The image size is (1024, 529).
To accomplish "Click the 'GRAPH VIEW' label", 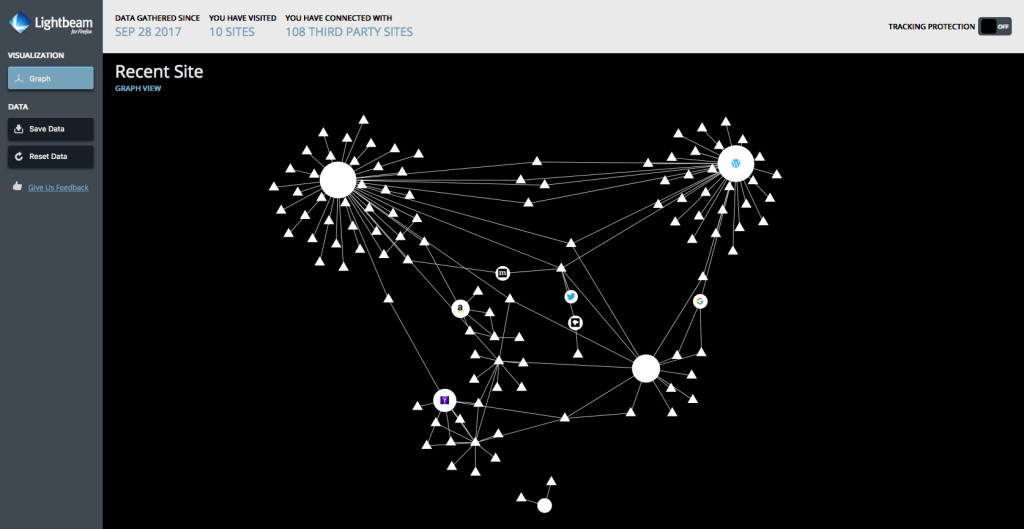I will tap(138, 89).
